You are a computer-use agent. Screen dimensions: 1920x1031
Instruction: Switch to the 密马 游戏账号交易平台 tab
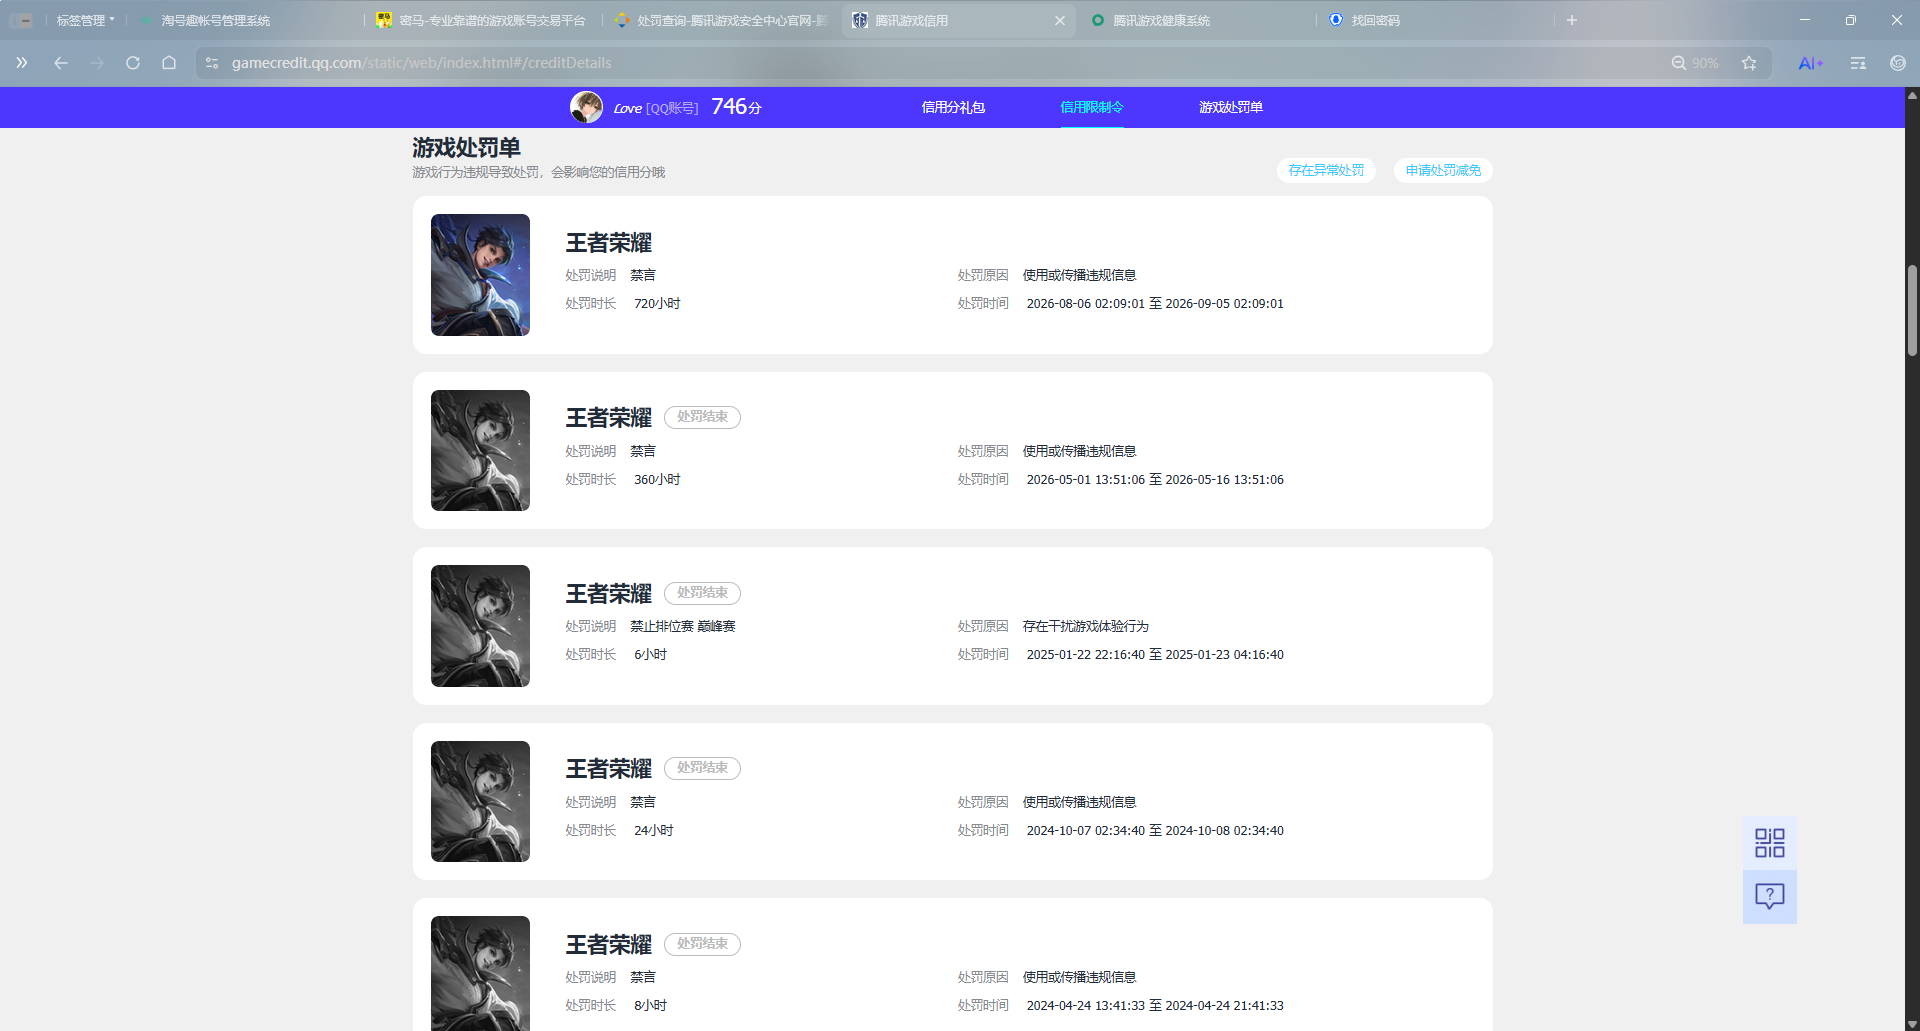coord(484,20)
